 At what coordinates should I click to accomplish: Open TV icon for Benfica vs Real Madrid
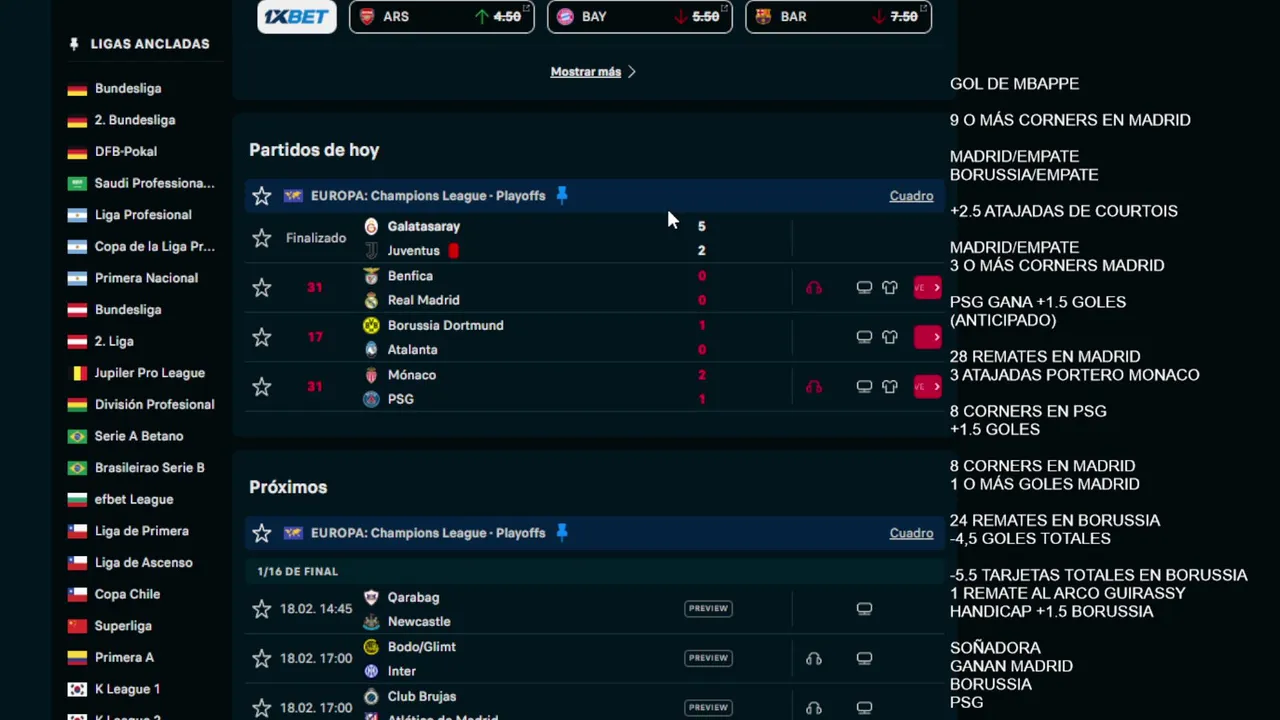tap(864, 288)
